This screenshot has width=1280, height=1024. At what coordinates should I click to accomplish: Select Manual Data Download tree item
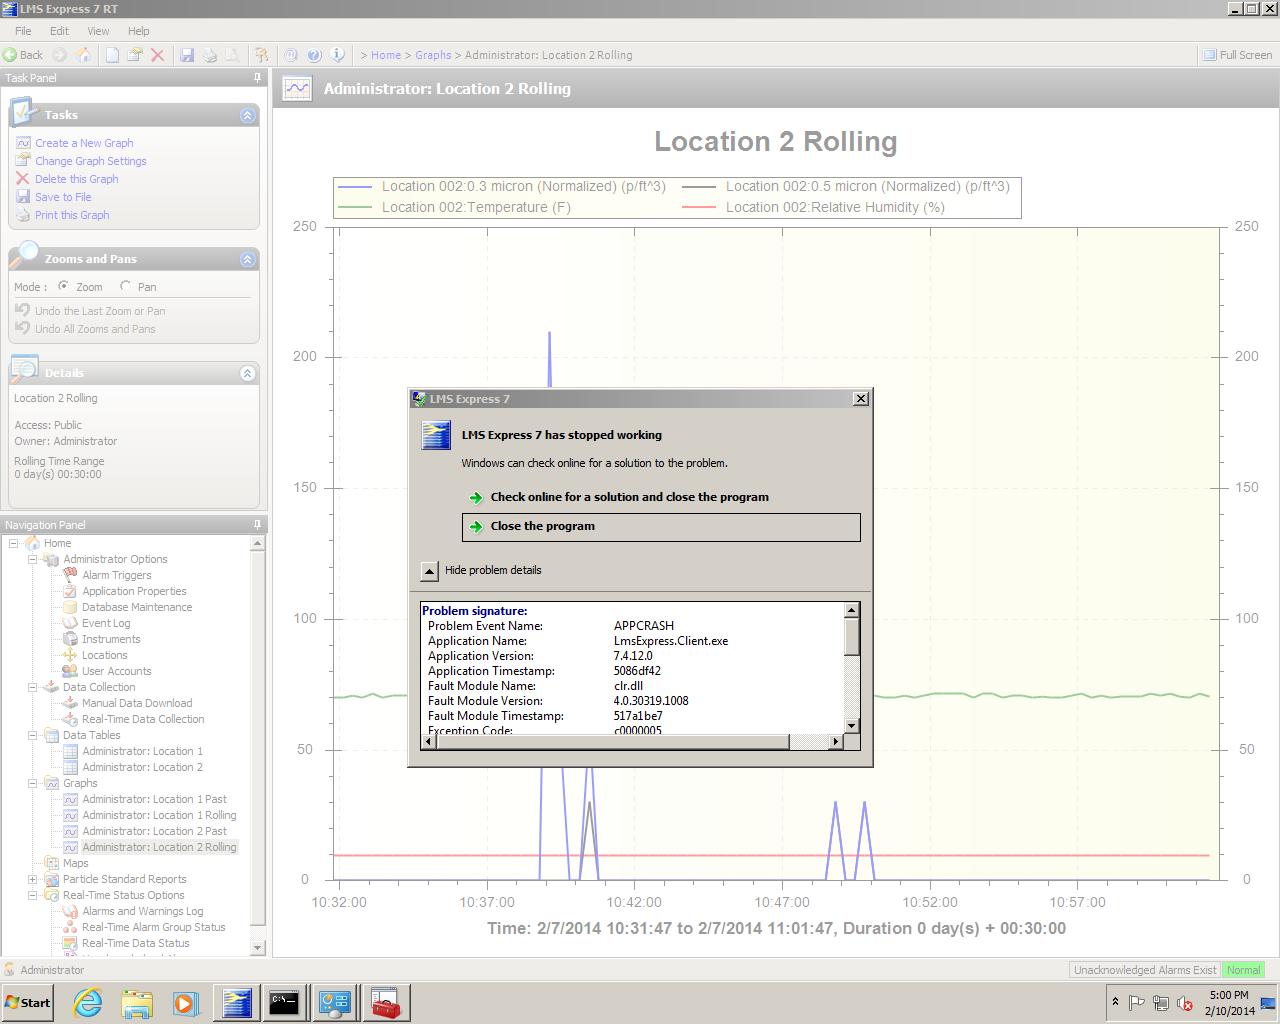click(x=137, y=703)
